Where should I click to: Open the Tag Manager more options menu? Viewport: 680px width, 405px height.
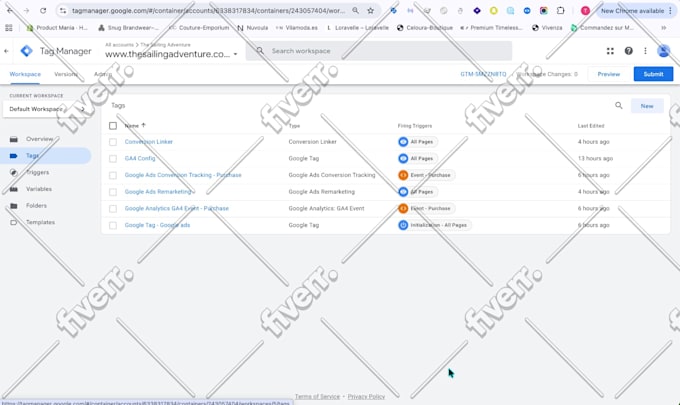pyautogui.click(x=645, y=51)
